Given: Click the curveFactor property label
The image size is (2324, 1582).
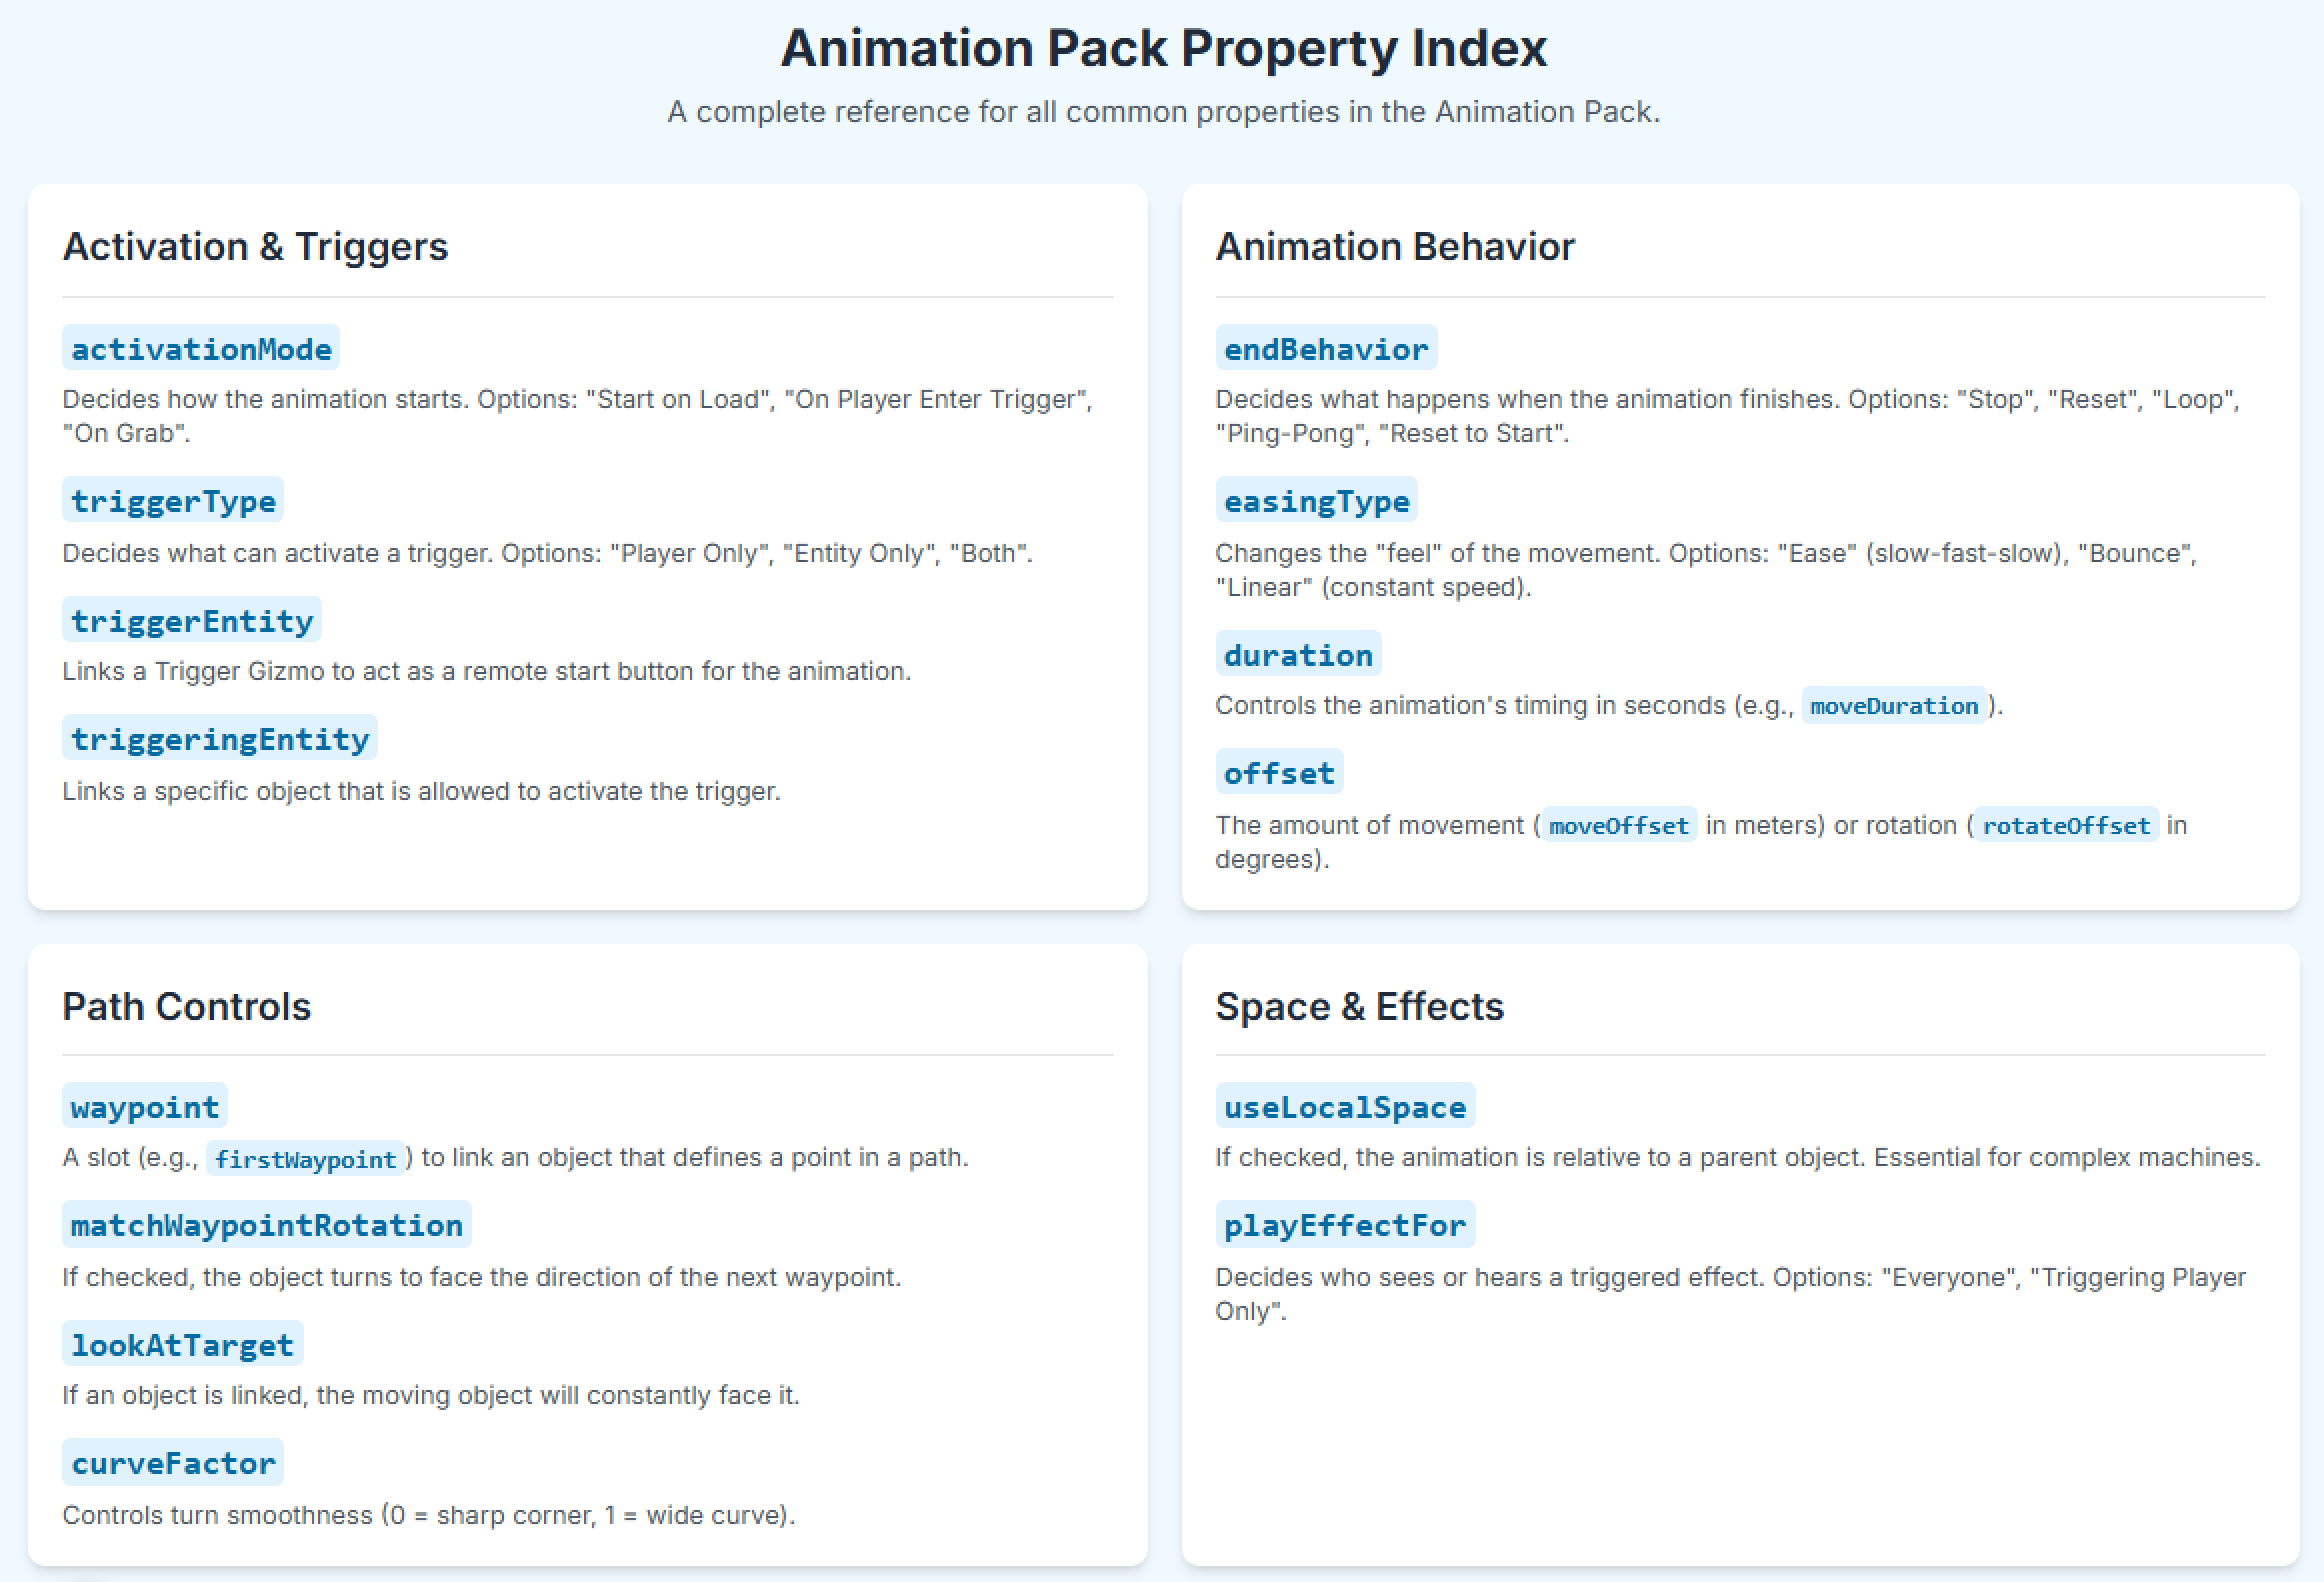Looking at the screenshot, I should click(x=173, y=1463).
